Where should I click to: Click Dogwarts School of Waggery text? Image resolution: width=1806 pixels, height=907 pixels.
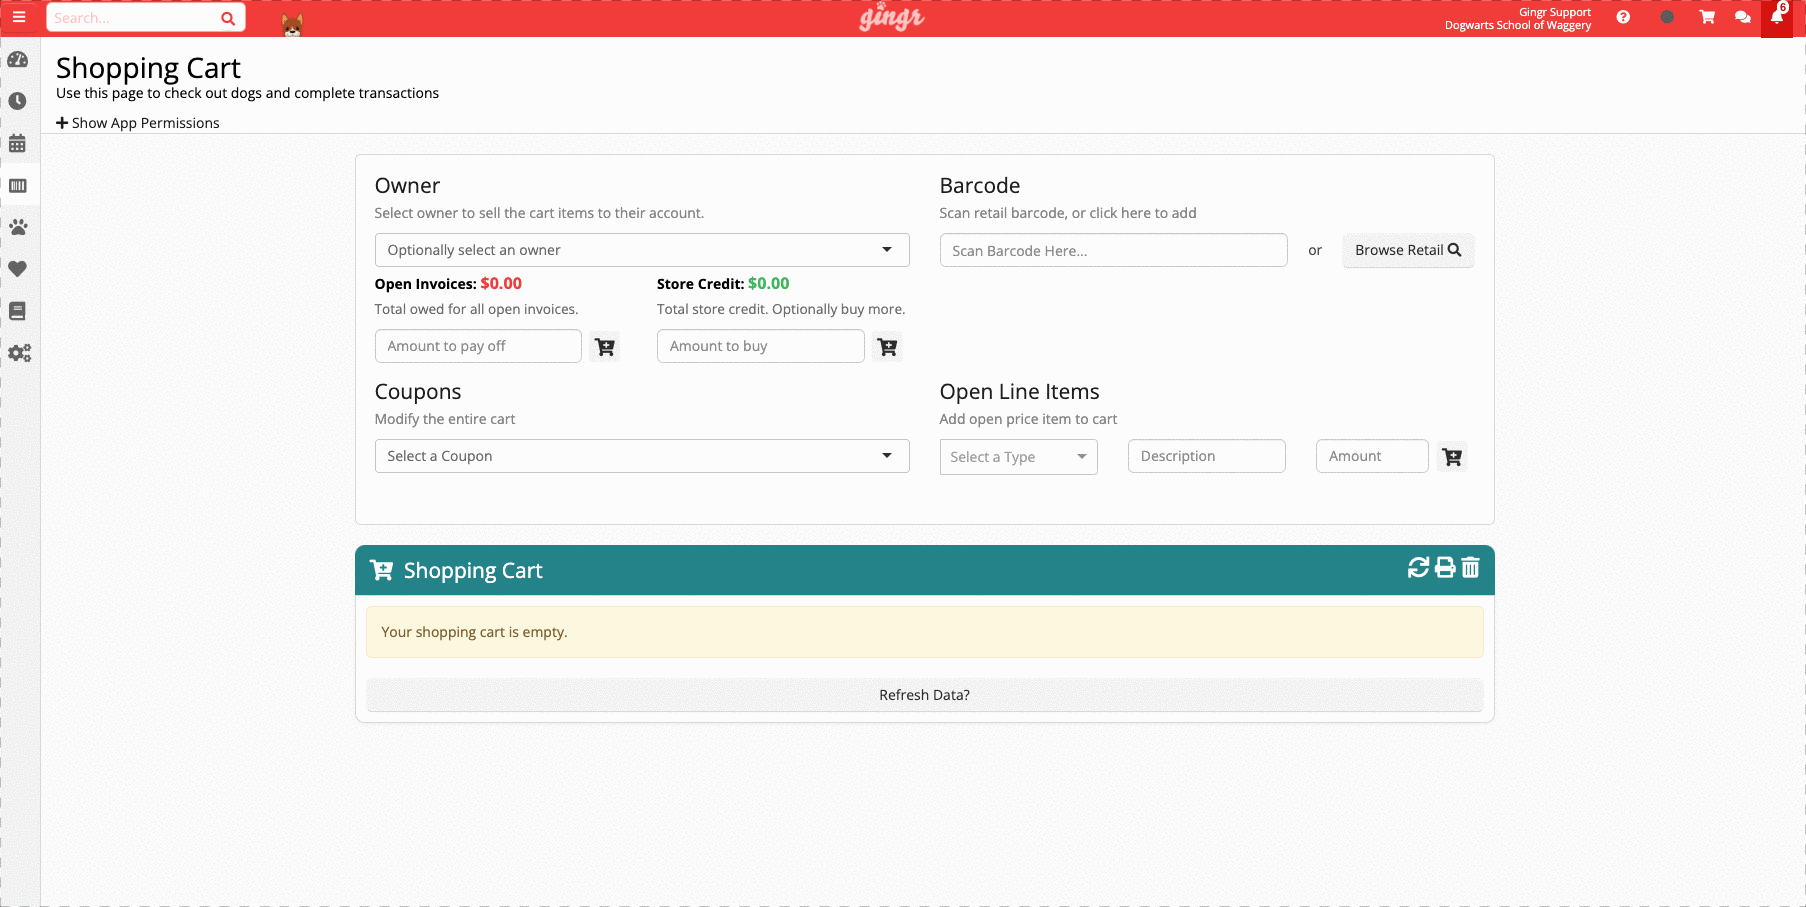1517,26
